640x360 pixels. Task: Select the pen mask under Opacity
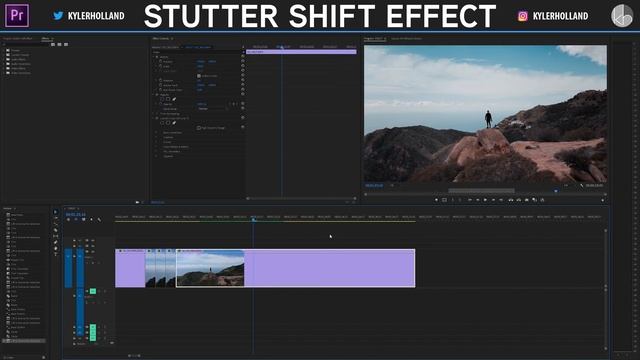(x=174, y=99)
